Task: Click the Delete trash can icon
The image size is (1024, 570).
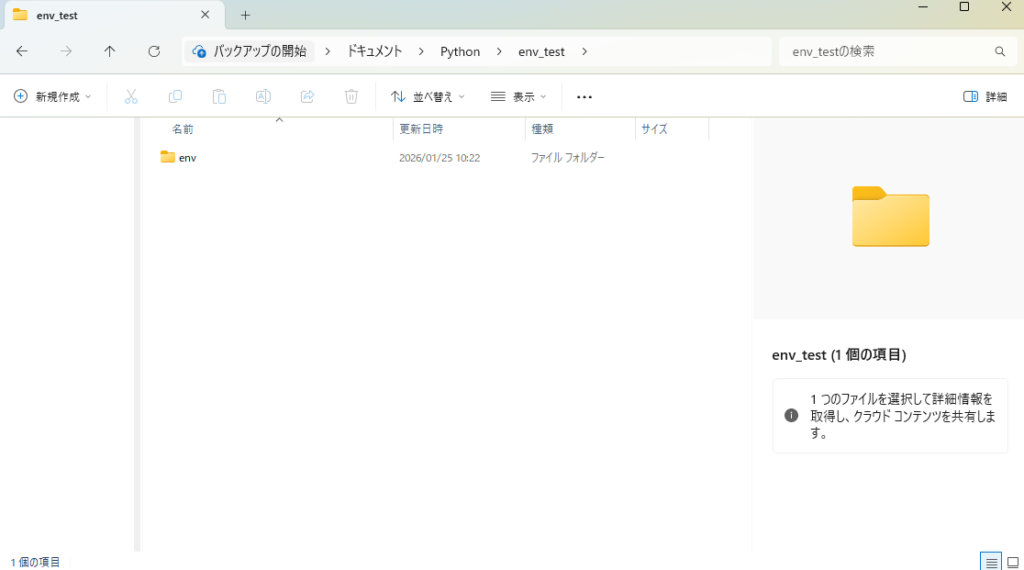Action: point(351,97)
